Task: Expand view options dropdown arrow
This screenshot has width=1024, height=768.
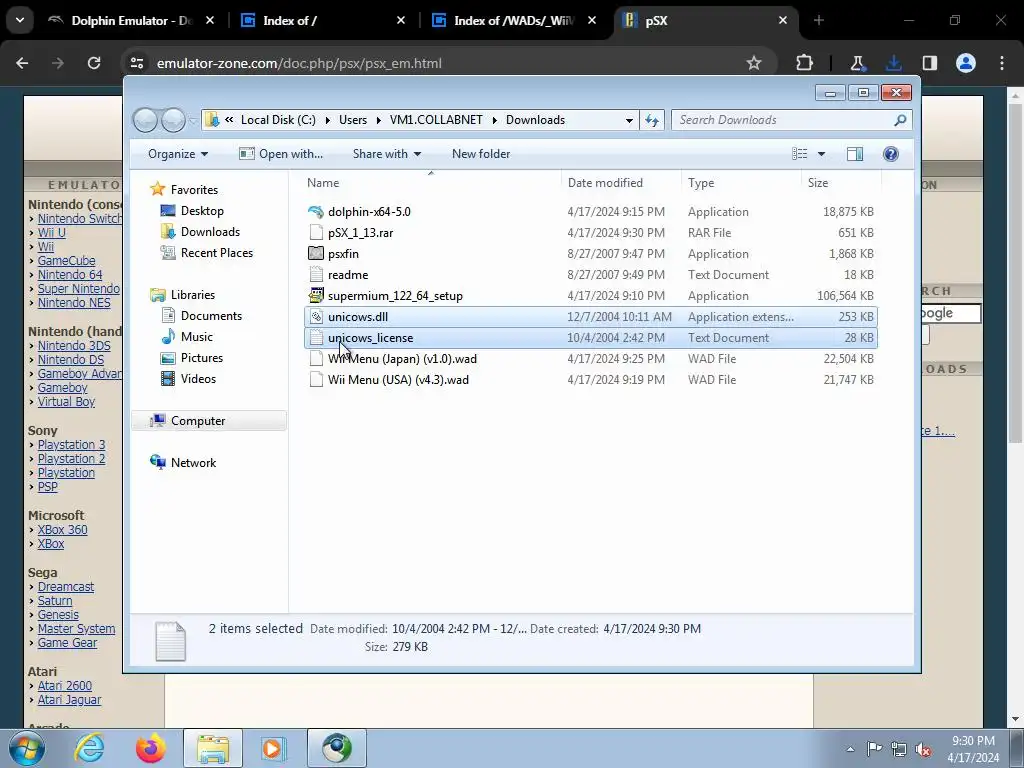Action: [x=822, y=153]
